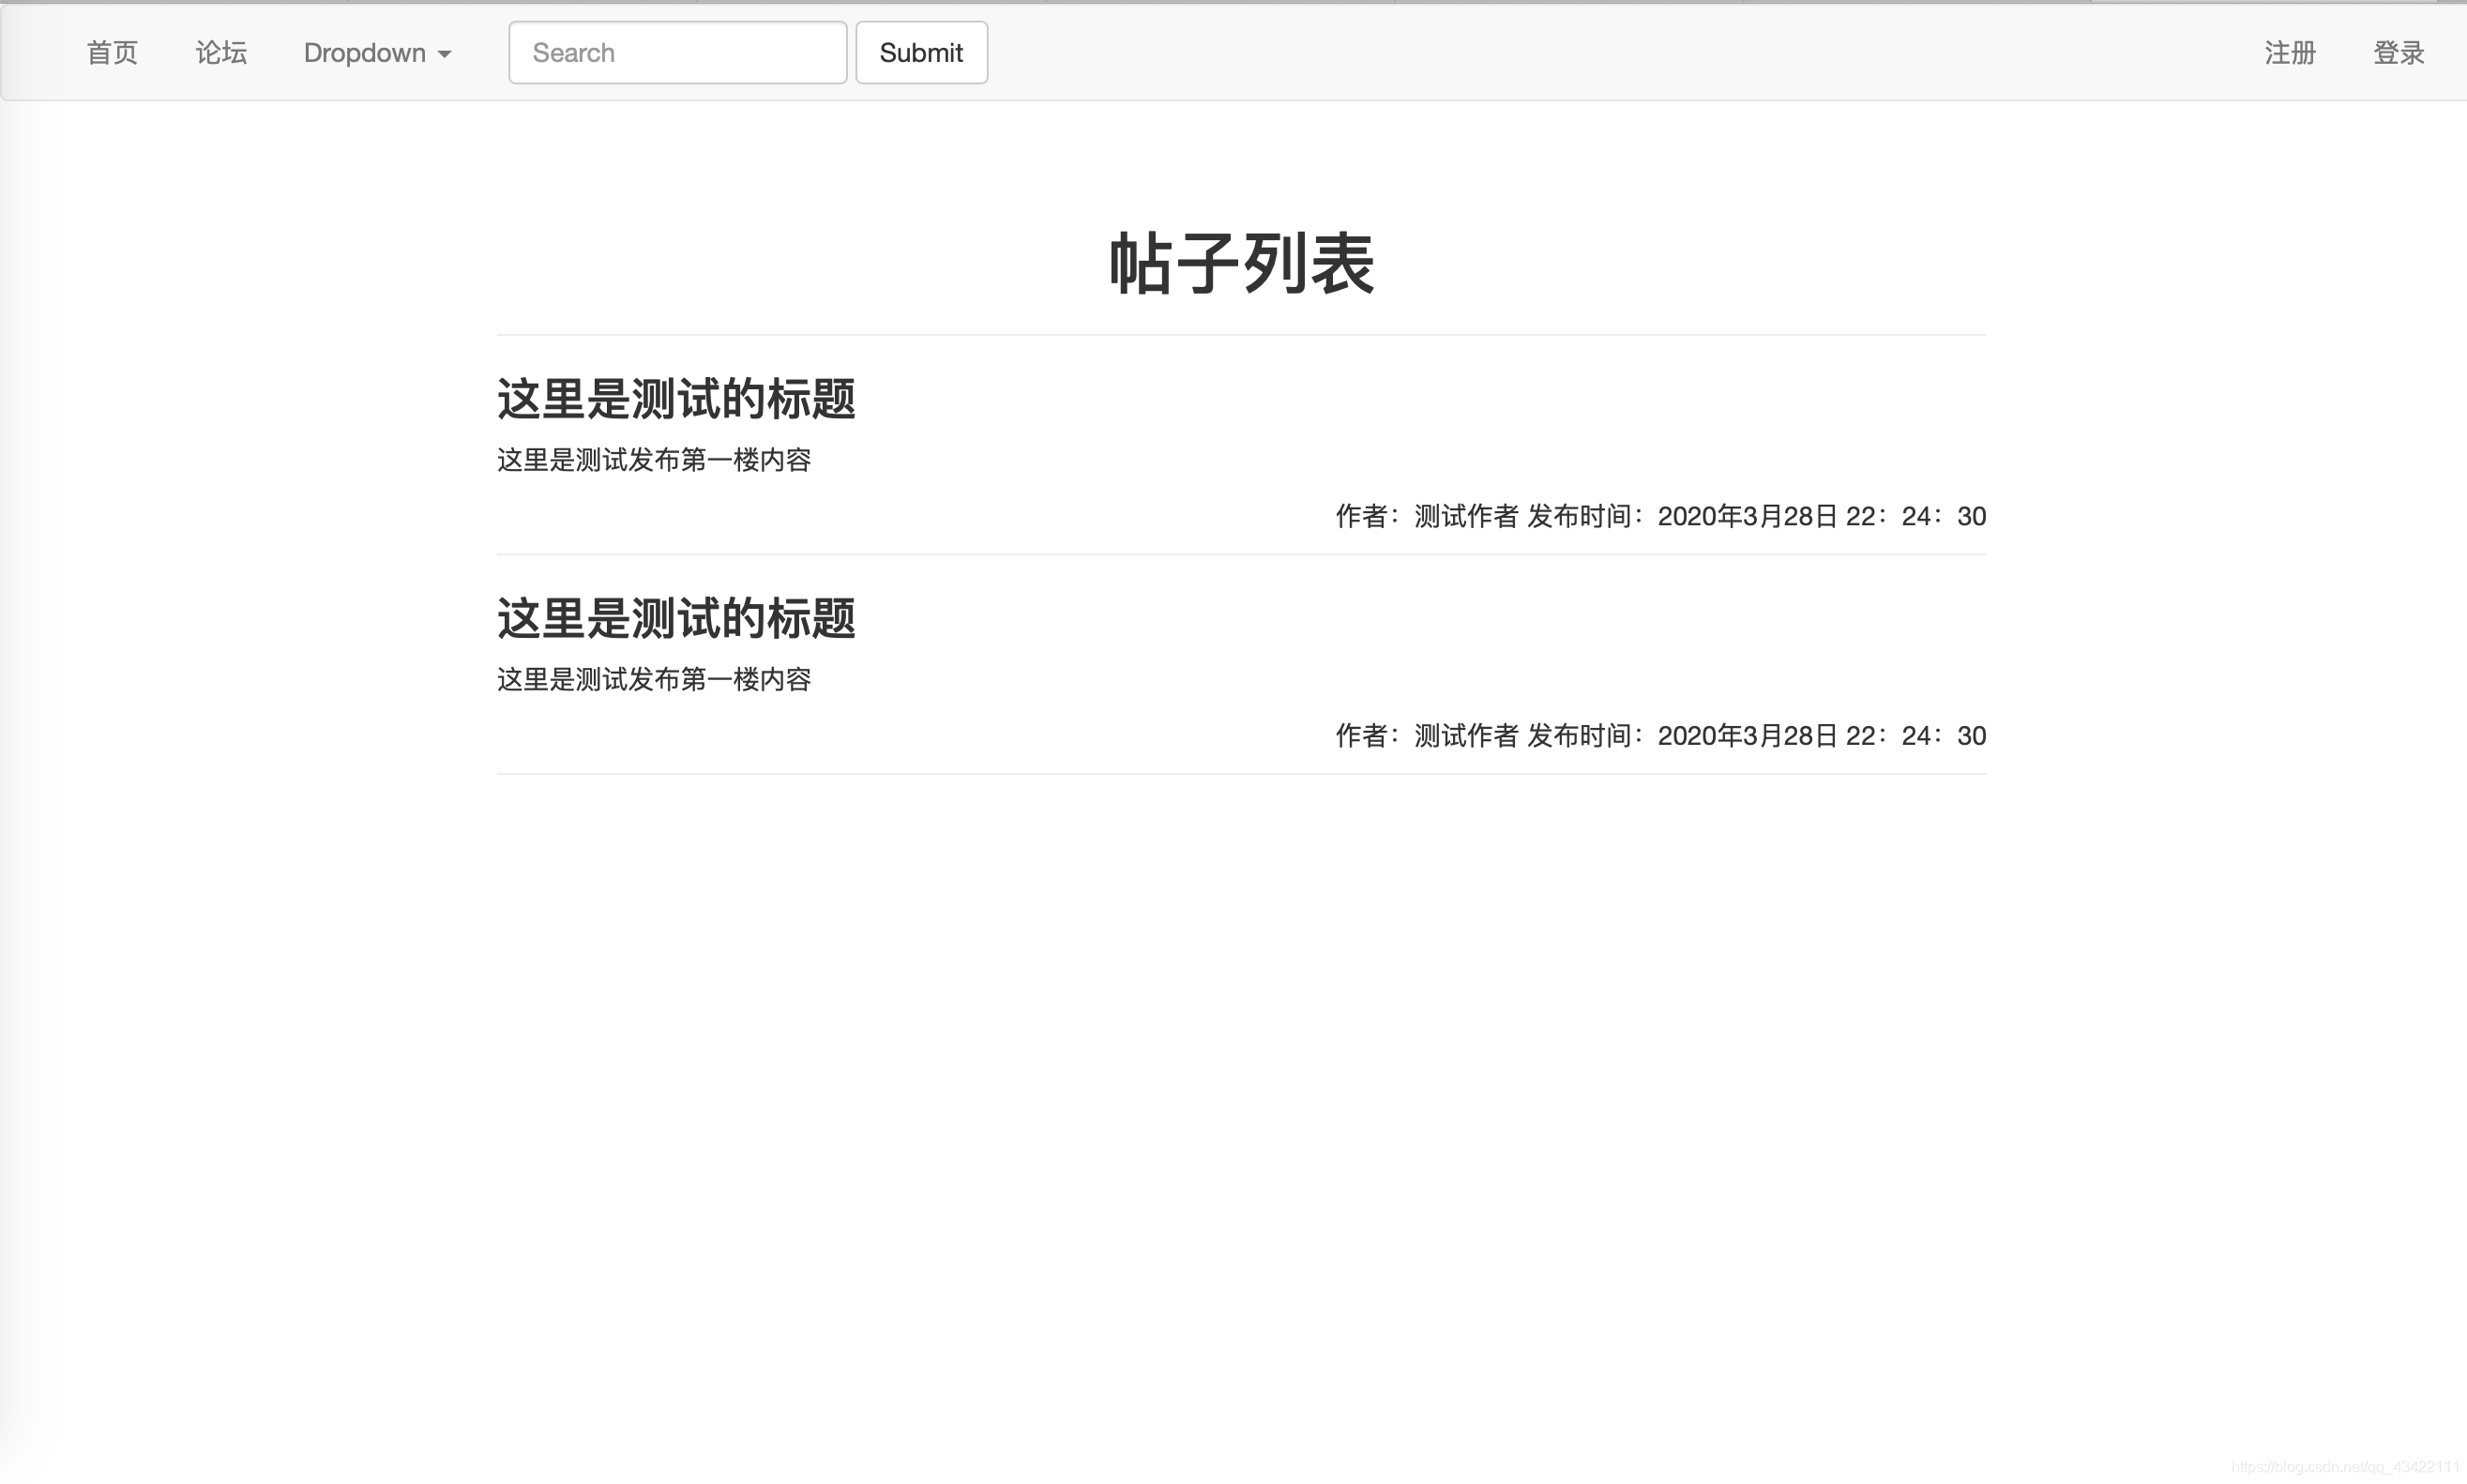
Task: Select the 首页 navigation item
Action: tap(111, 52)
